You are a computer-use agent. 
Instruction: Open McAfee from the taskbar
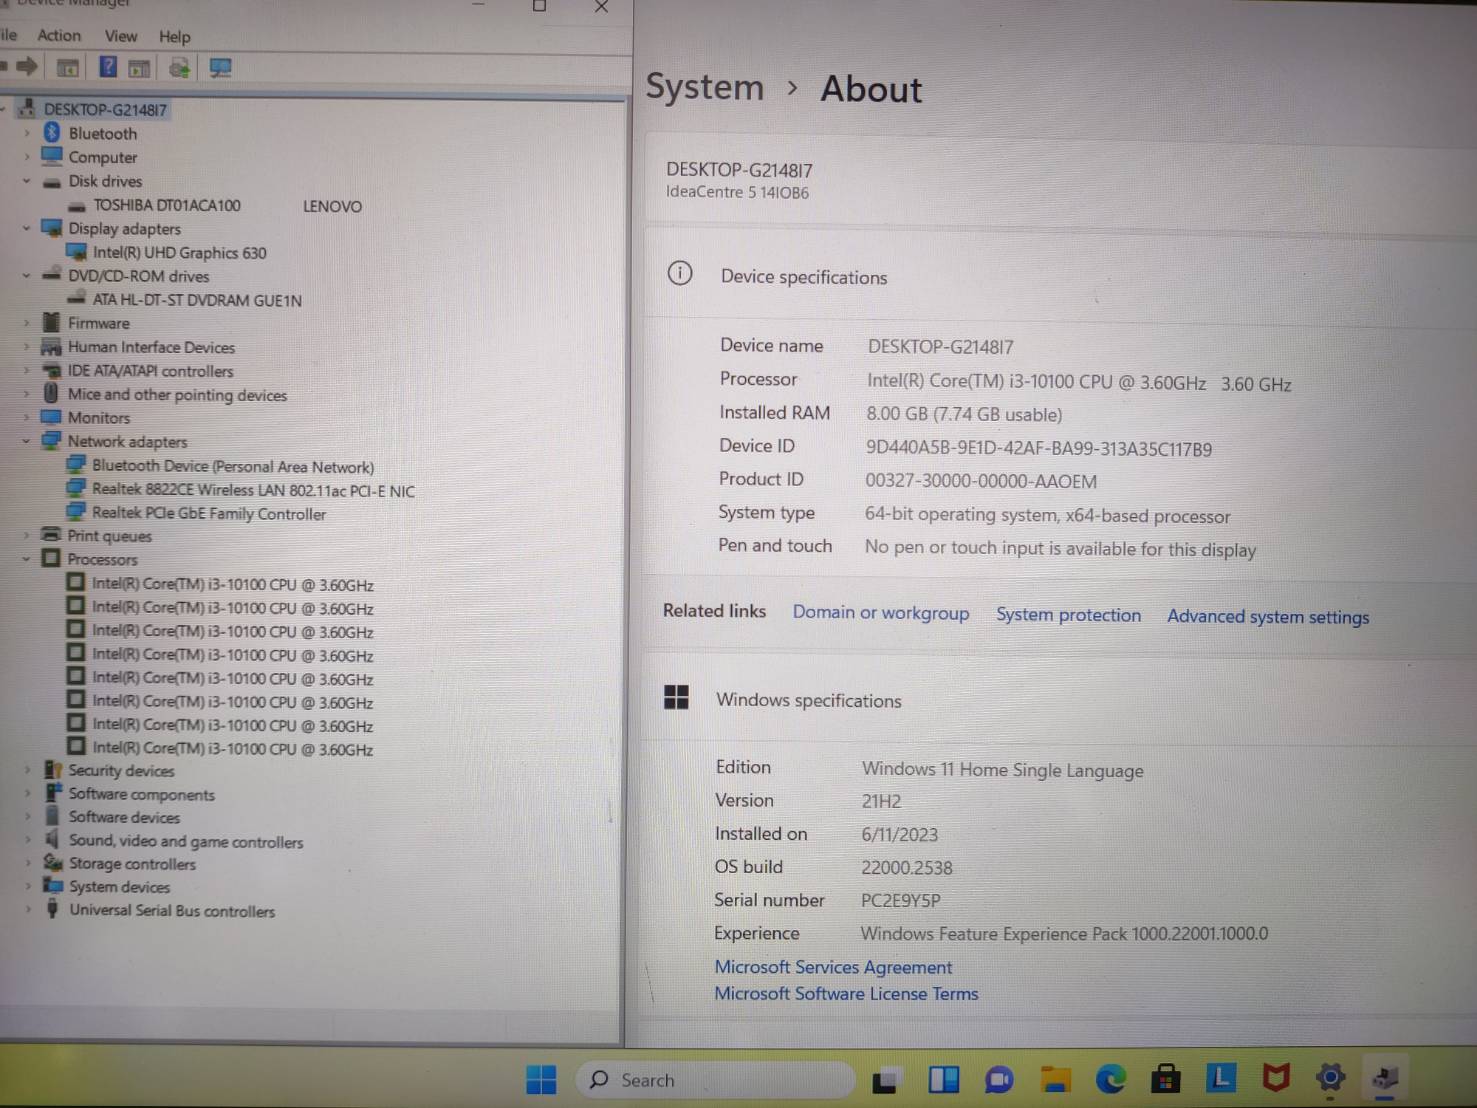coord(1276,1077)
